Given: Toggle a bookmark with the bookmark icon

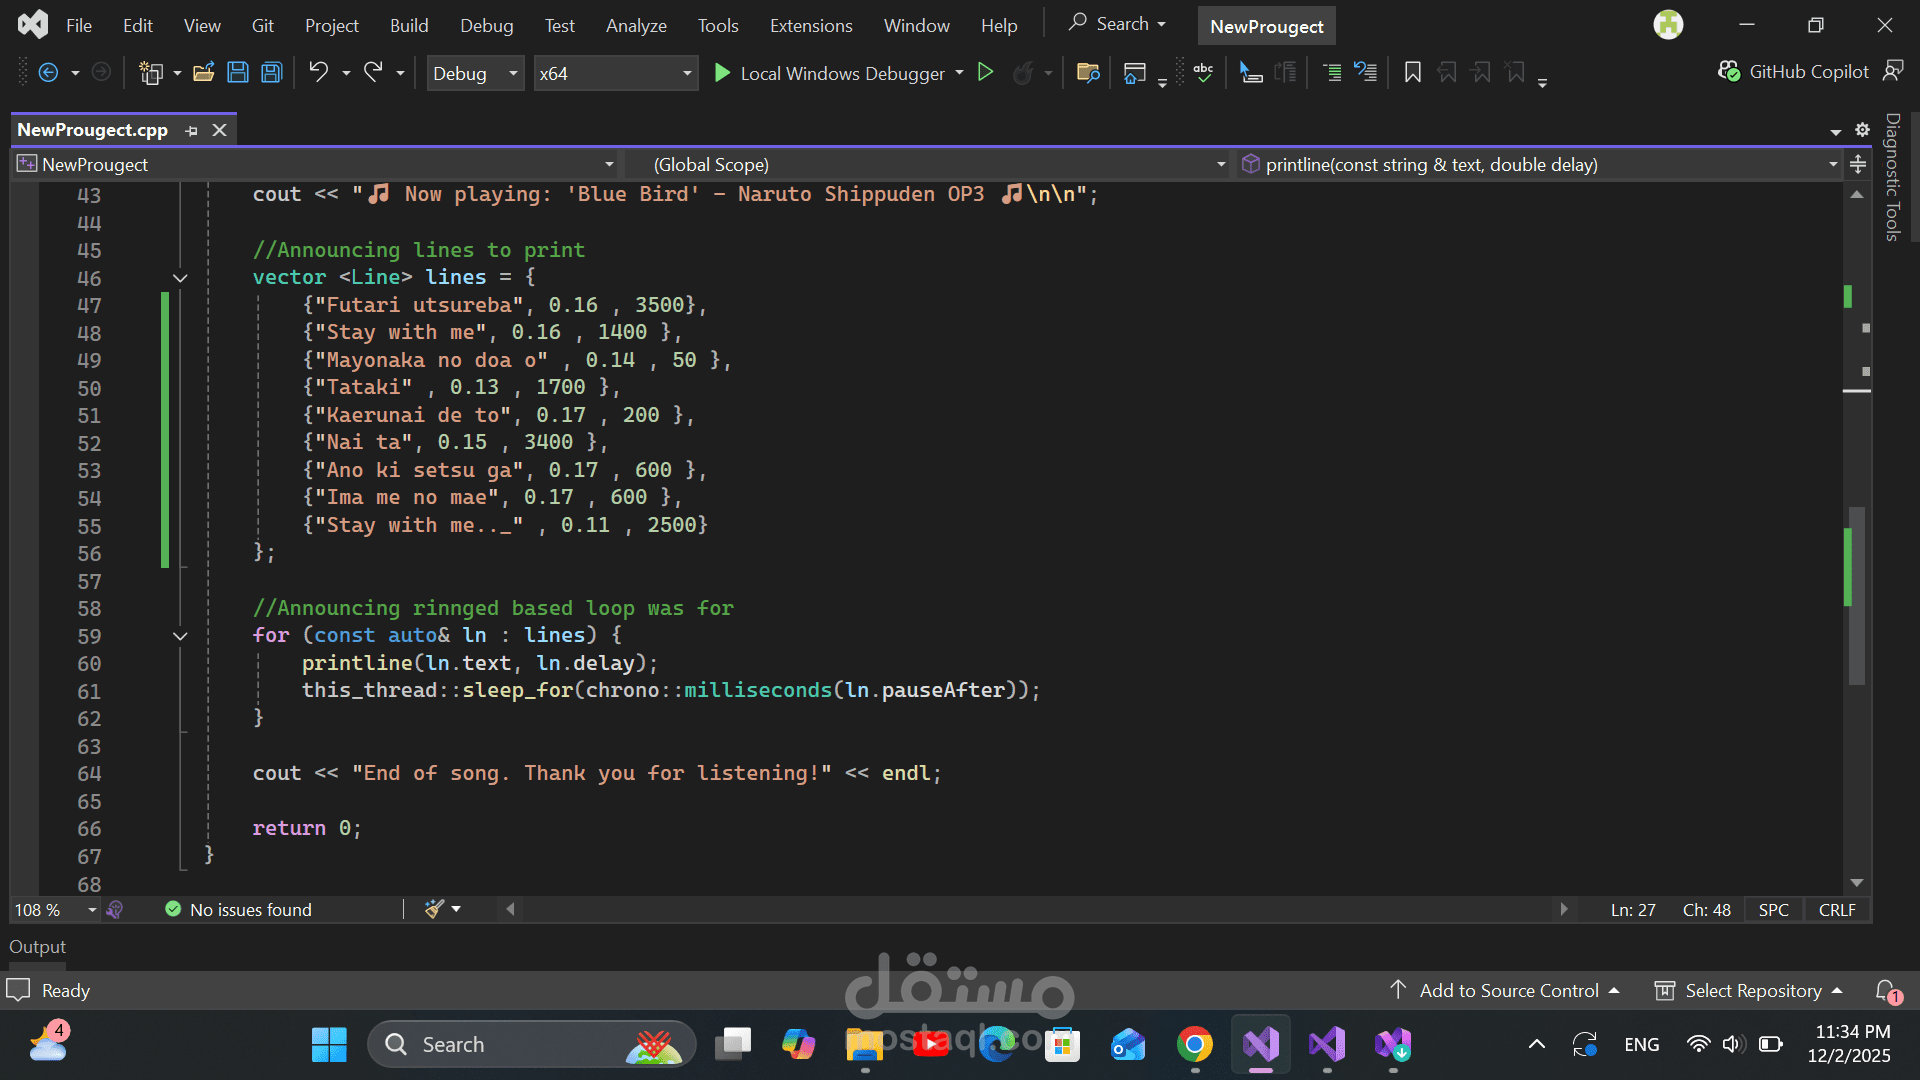Looking at the screenshot, I should point(1412,72).
